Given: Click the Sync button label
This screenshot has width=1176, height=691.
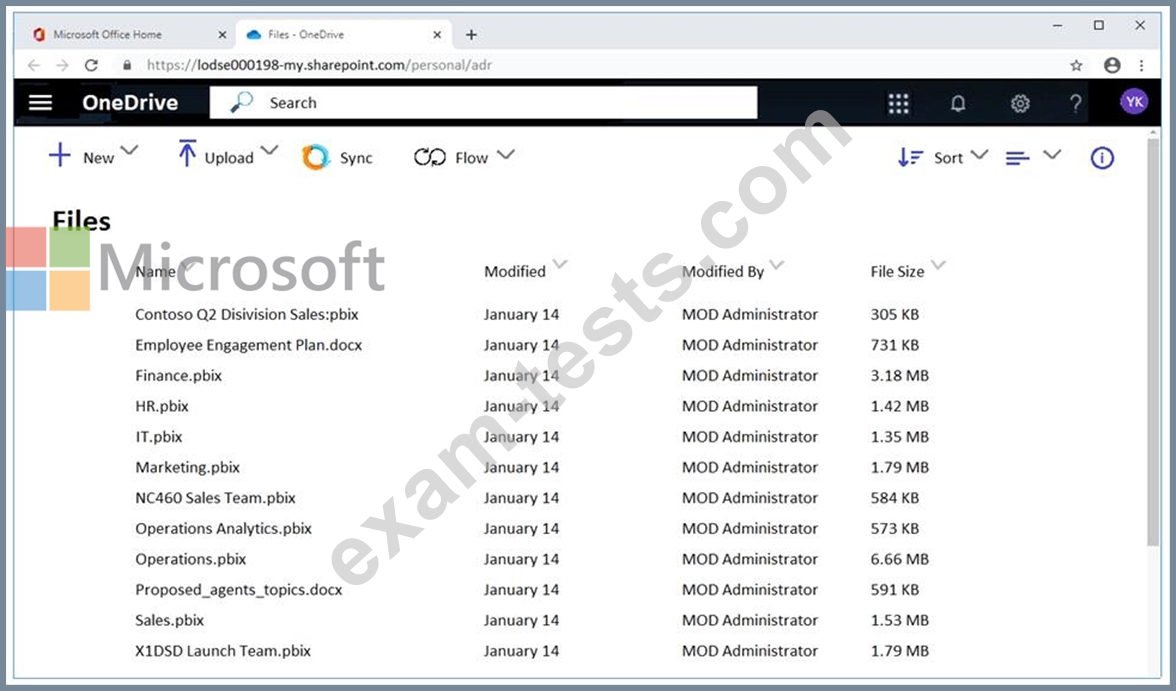Looking at the screenshot, I should point(356,158).
